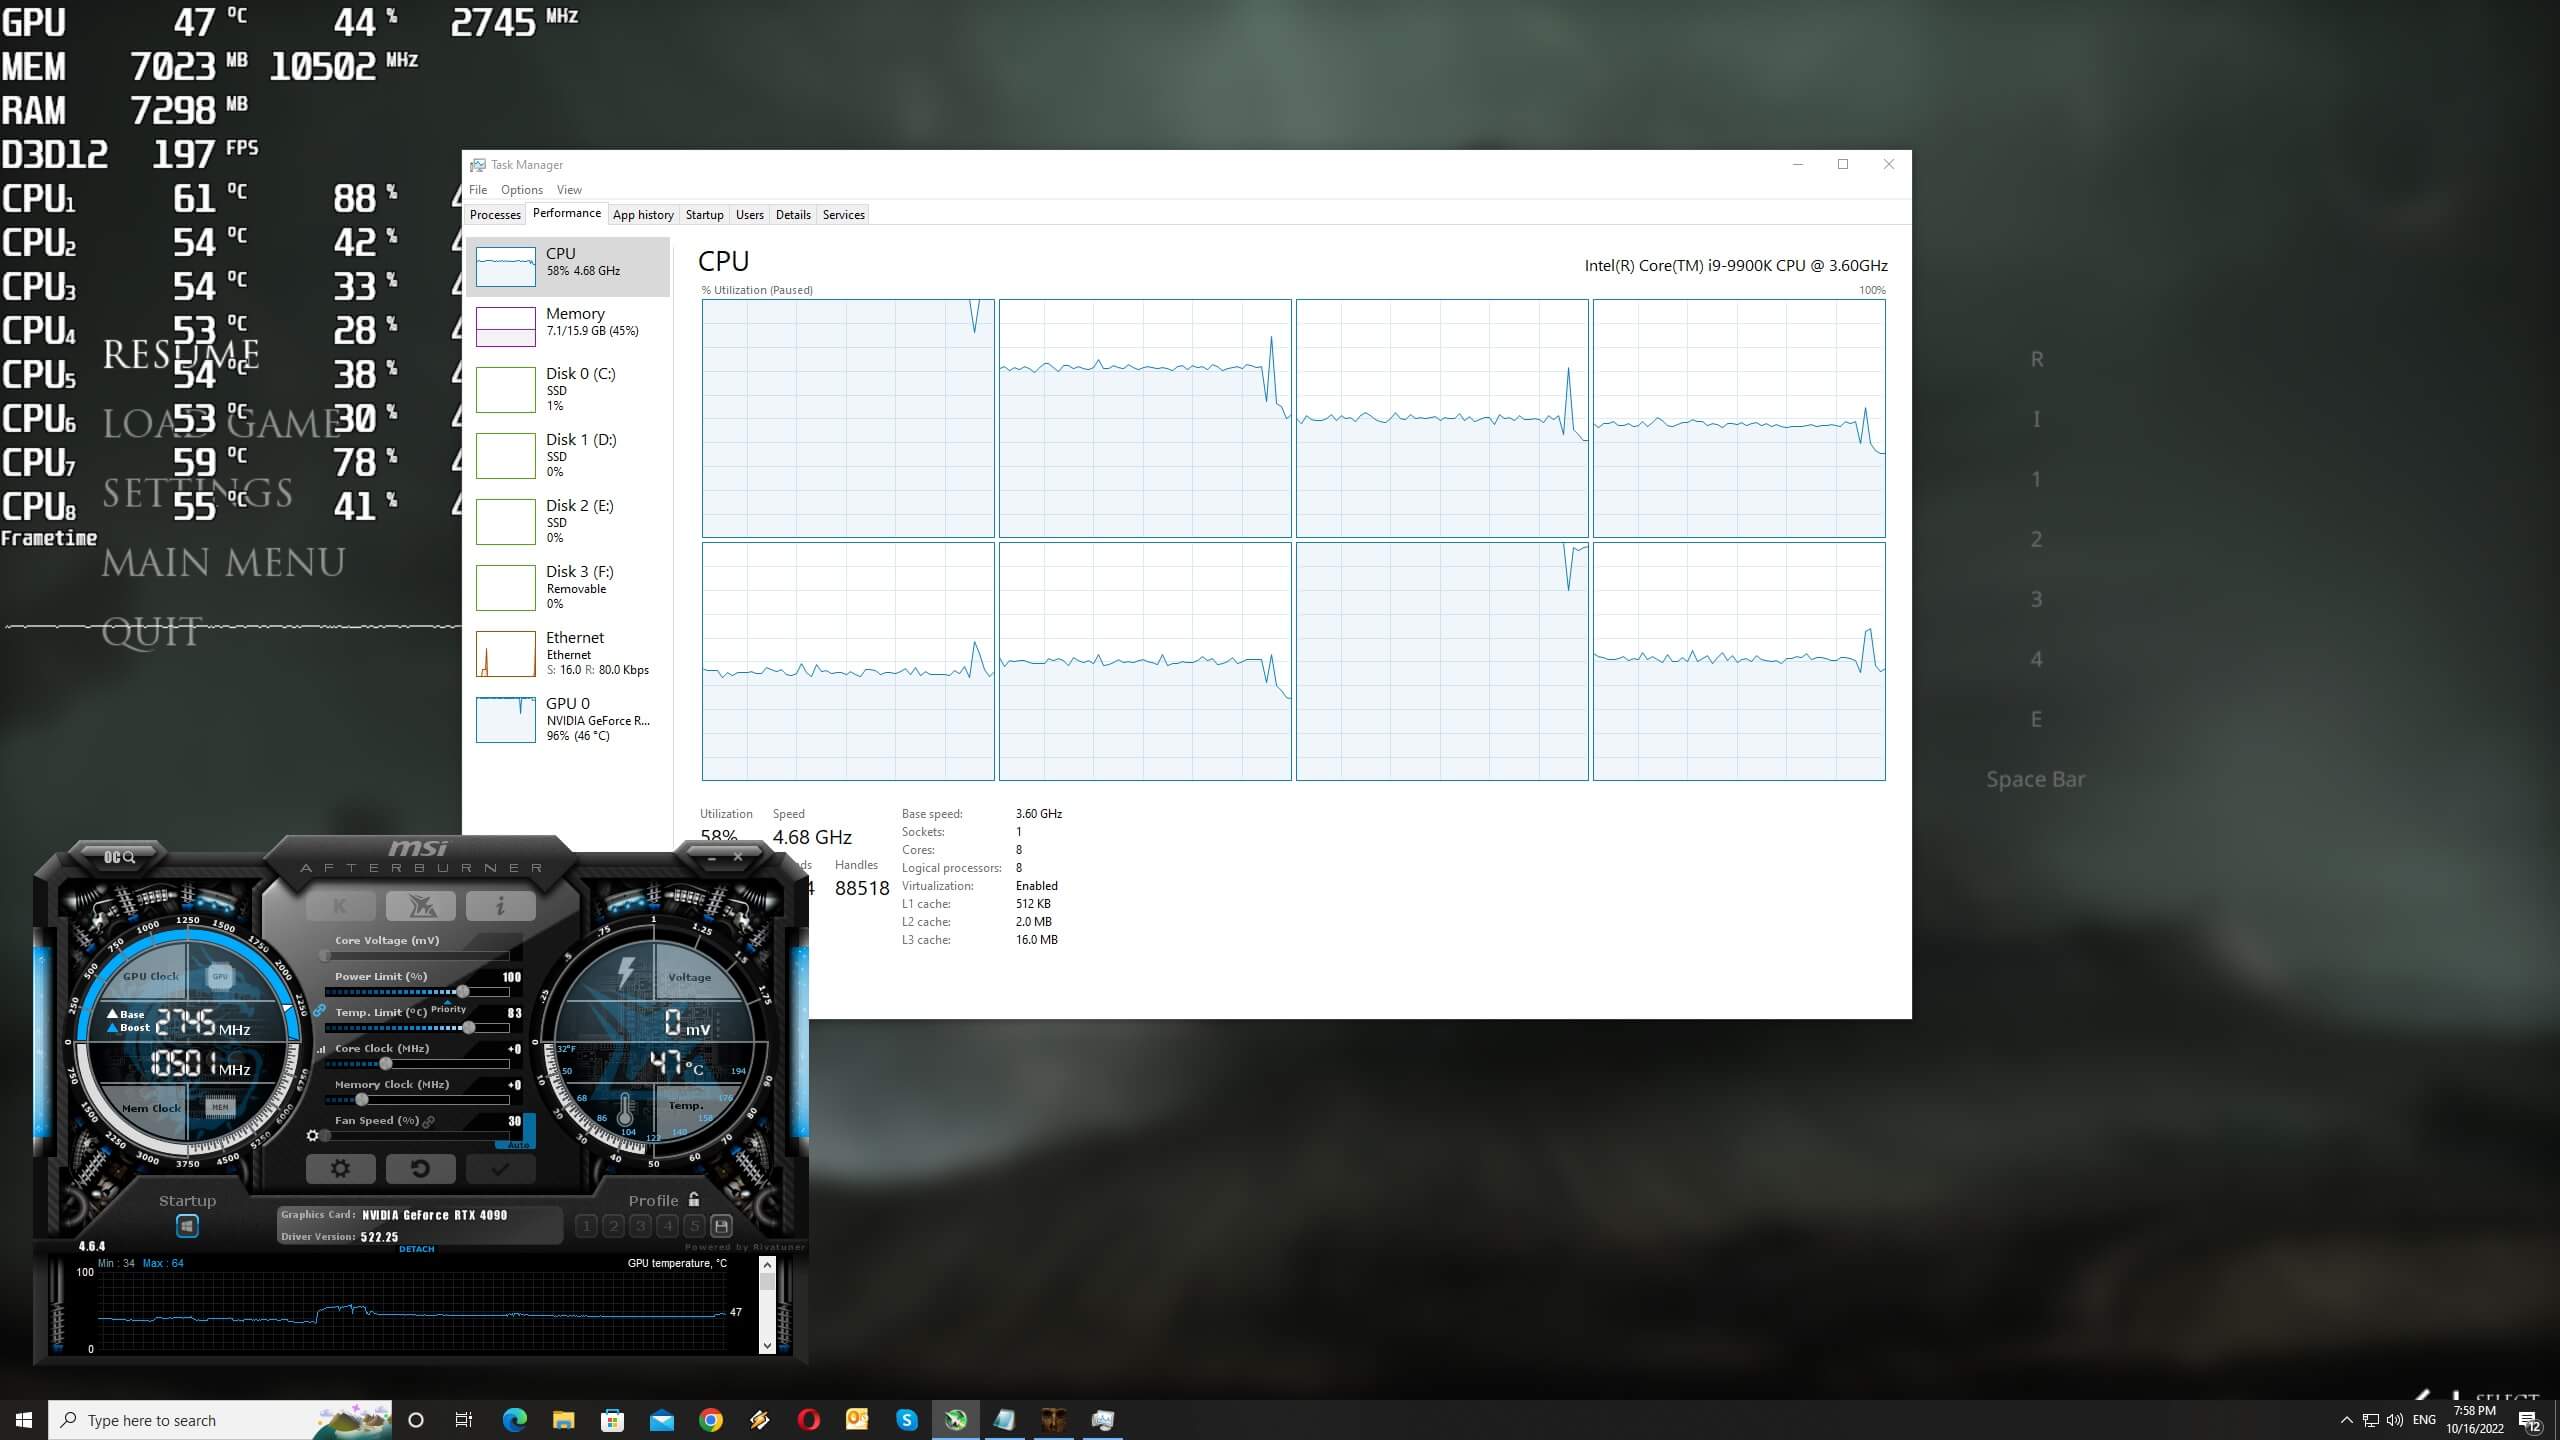The height and width of the screenshot is (1440, 2560).
Task: Unlink power and temp limit chain
Action: tap(320, 1011)
